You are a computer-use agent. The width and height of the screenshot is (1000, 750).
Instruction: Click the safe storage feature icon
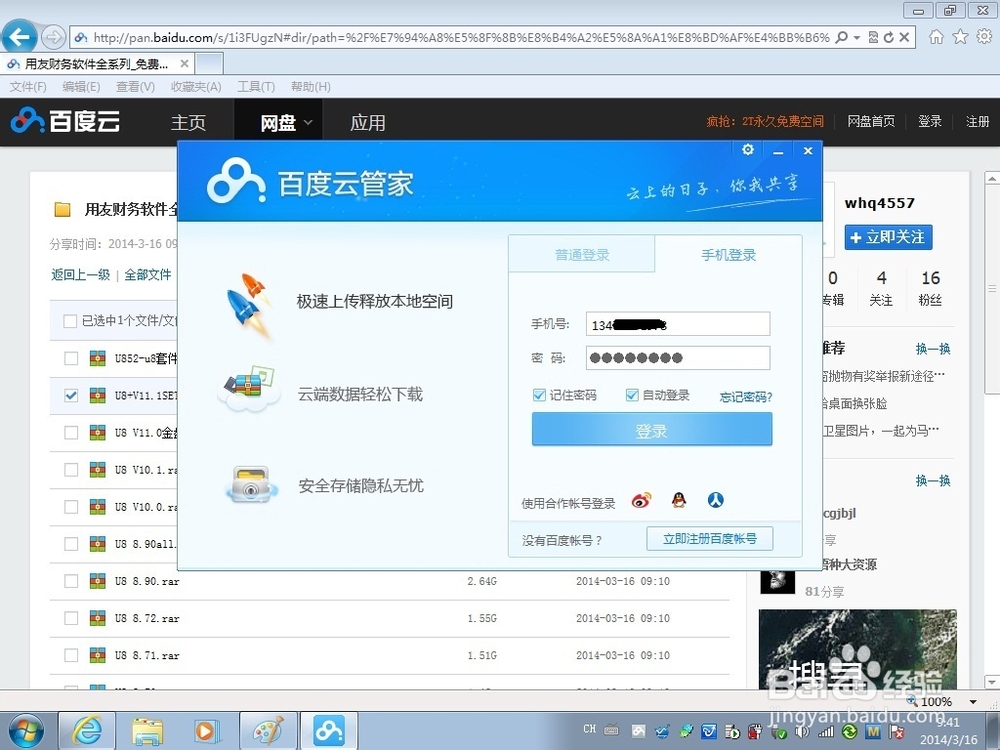pyautogui.click(x=251, y=485)
